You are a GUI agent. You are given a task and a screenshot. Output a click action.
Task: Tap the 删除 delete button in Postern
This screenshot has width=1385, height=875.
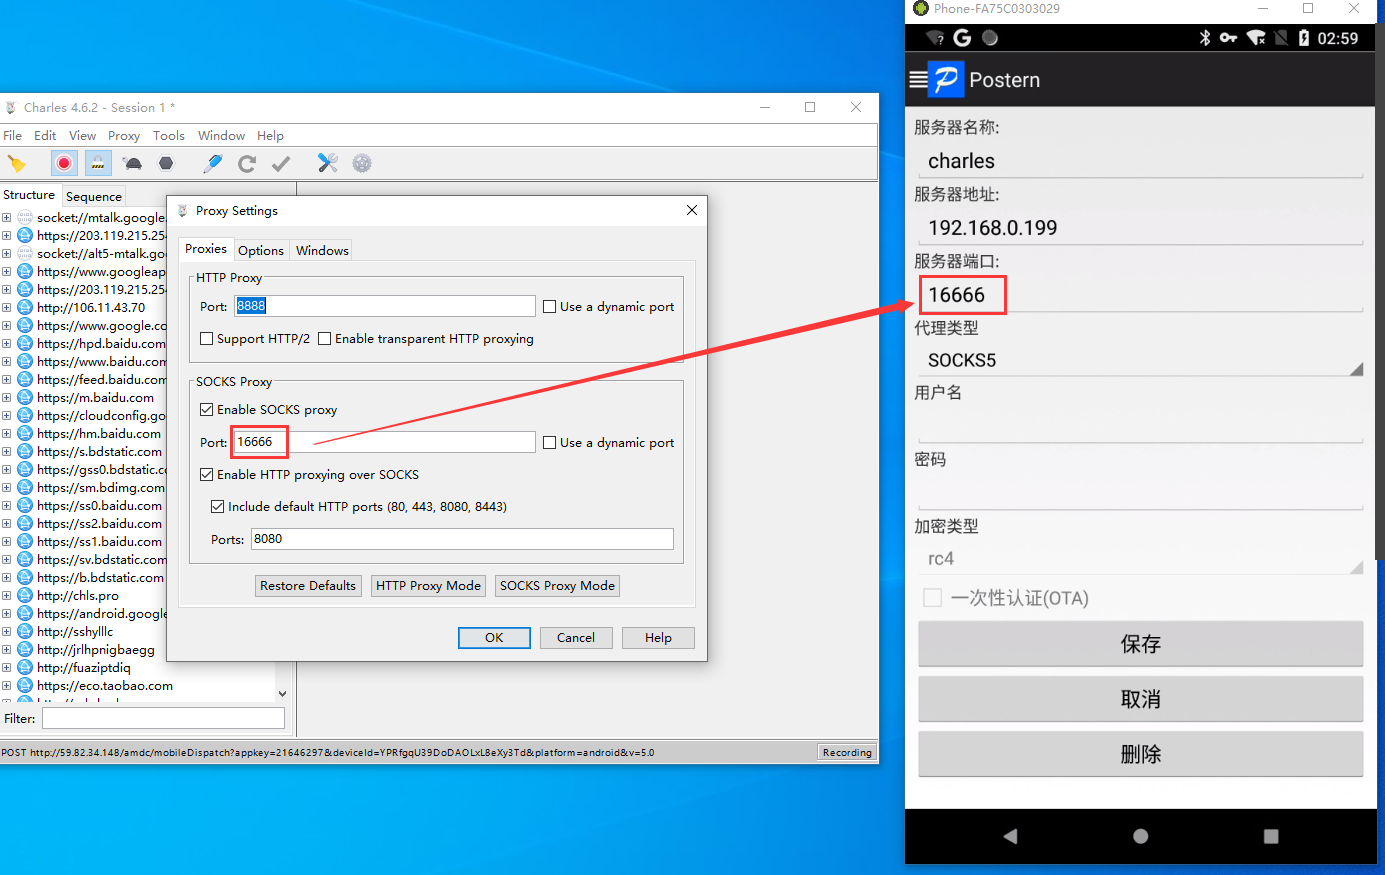click(x=1141, y=754)
